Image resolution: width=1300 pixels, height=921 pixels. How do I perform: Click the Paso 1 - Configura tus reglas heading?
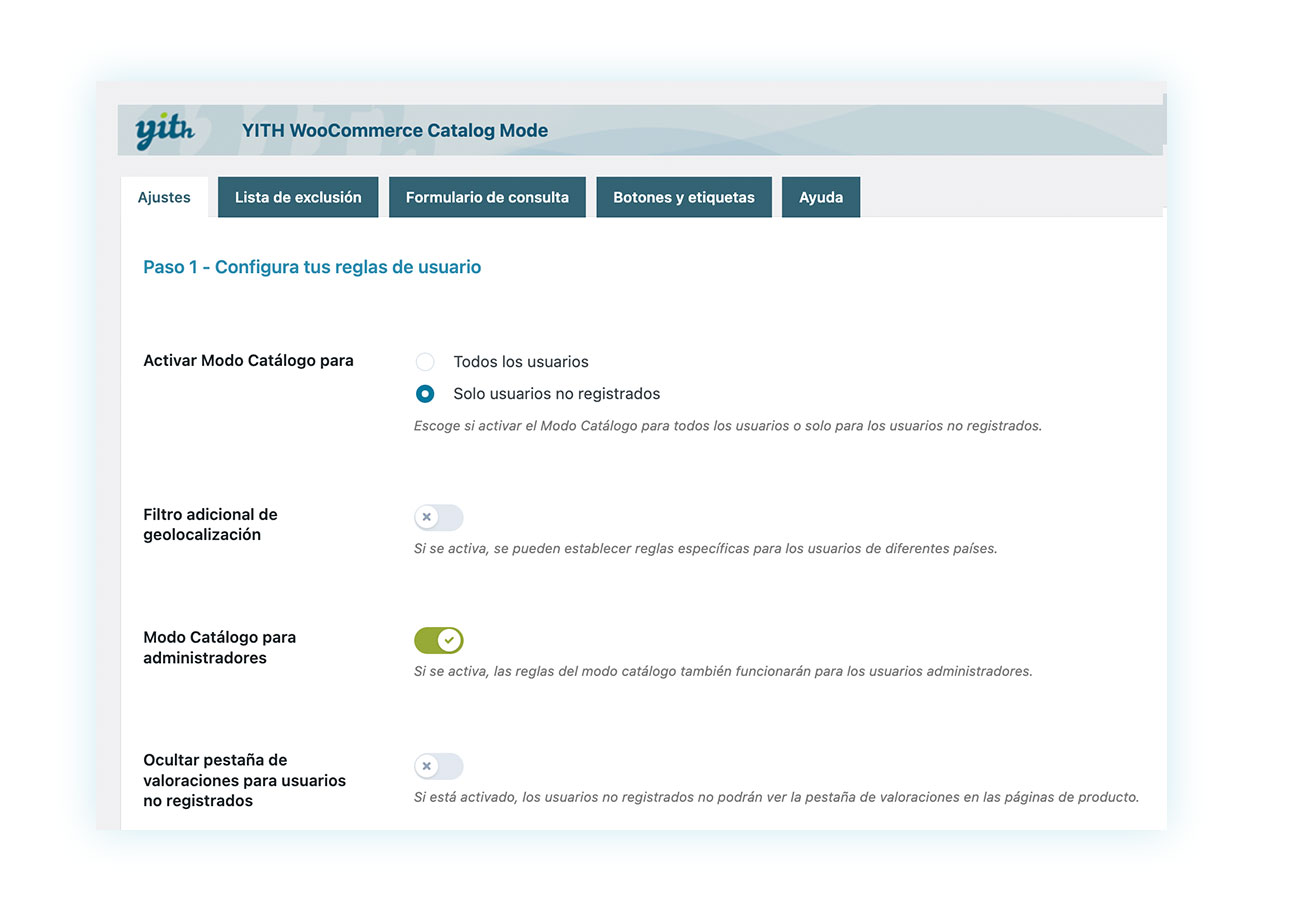click(312, 267)
